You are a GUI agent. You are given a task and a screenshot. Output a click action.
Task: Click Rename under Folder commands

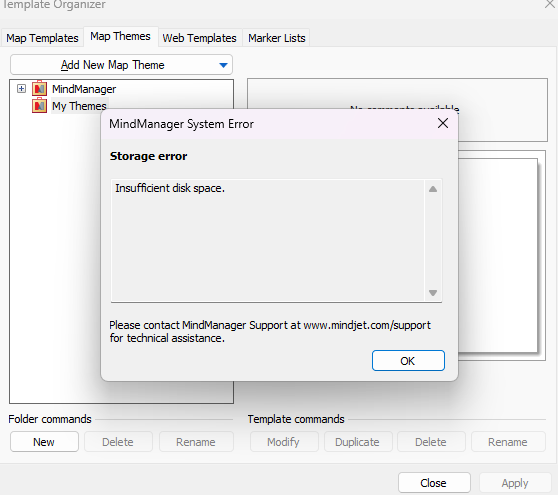tap(196, 442)
